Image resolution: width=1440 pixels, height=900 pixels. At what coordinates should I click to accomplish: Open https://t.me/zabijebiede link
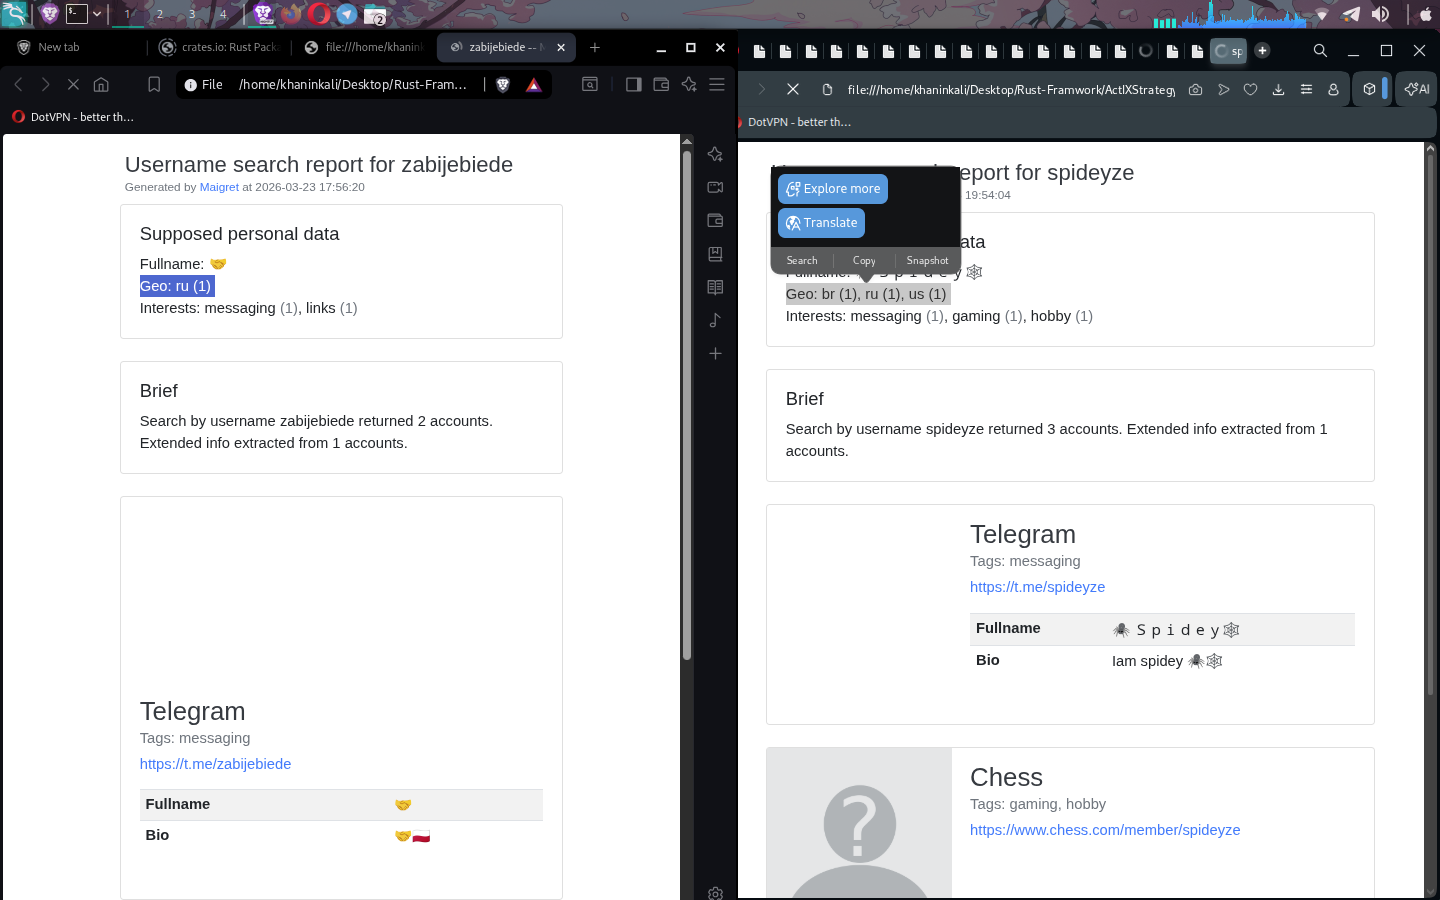[x=215, y=764]
